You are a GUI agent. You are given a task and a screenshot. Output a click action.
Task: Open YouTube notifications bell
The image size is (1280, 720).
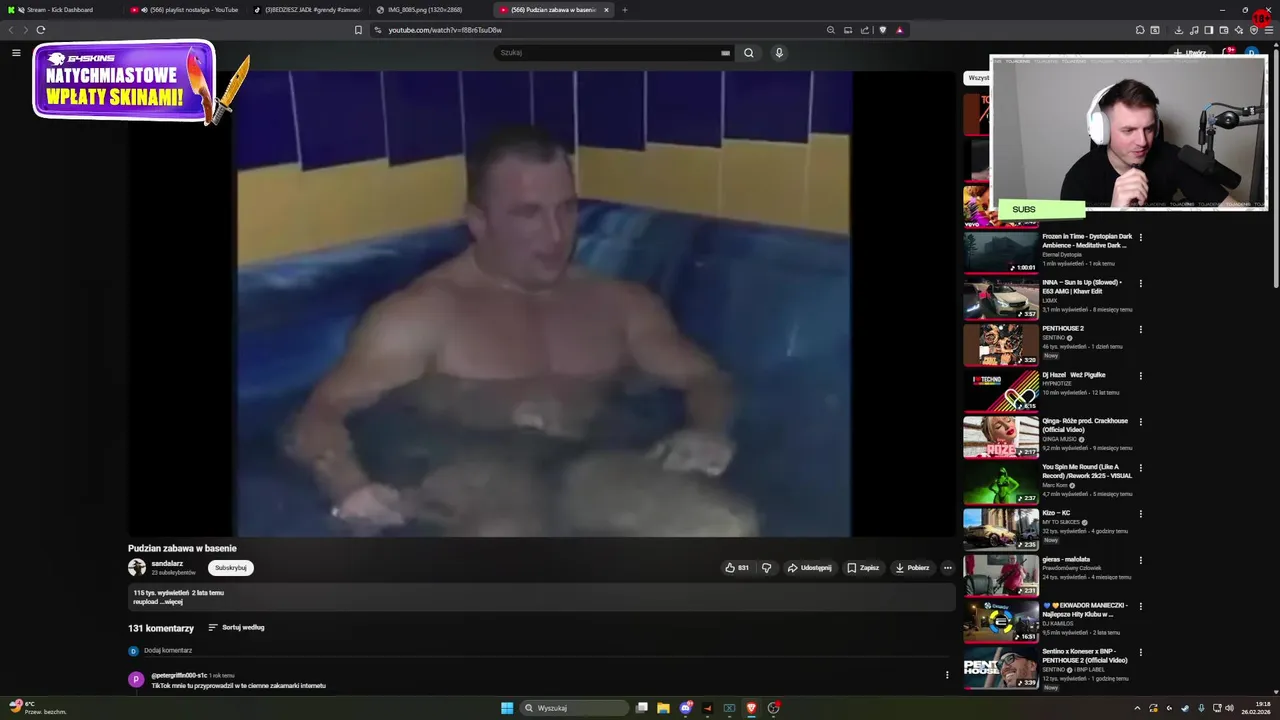coord(1229,52)
